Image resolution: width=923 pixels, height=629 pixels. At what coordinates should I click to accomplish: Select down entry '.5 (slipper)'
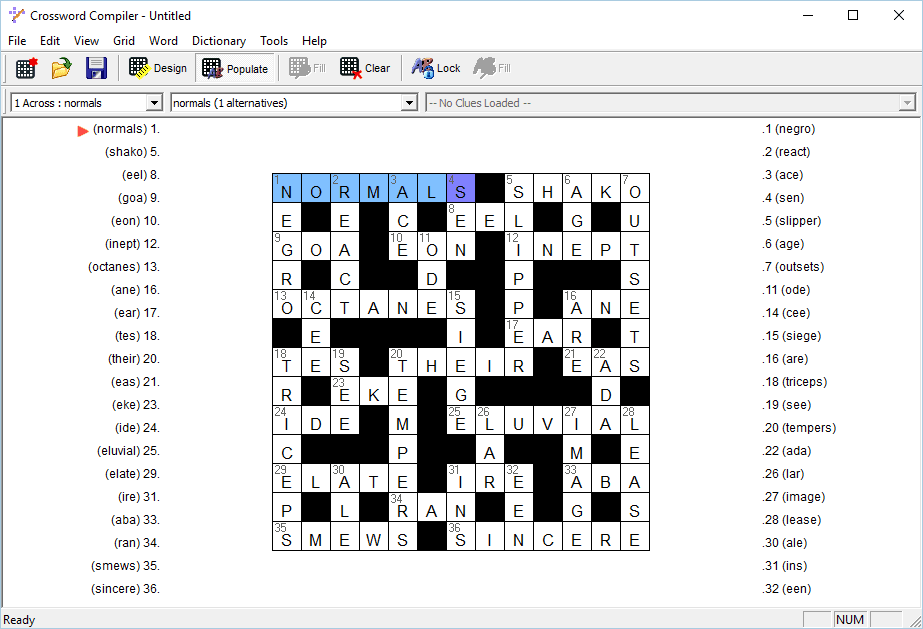792,221
